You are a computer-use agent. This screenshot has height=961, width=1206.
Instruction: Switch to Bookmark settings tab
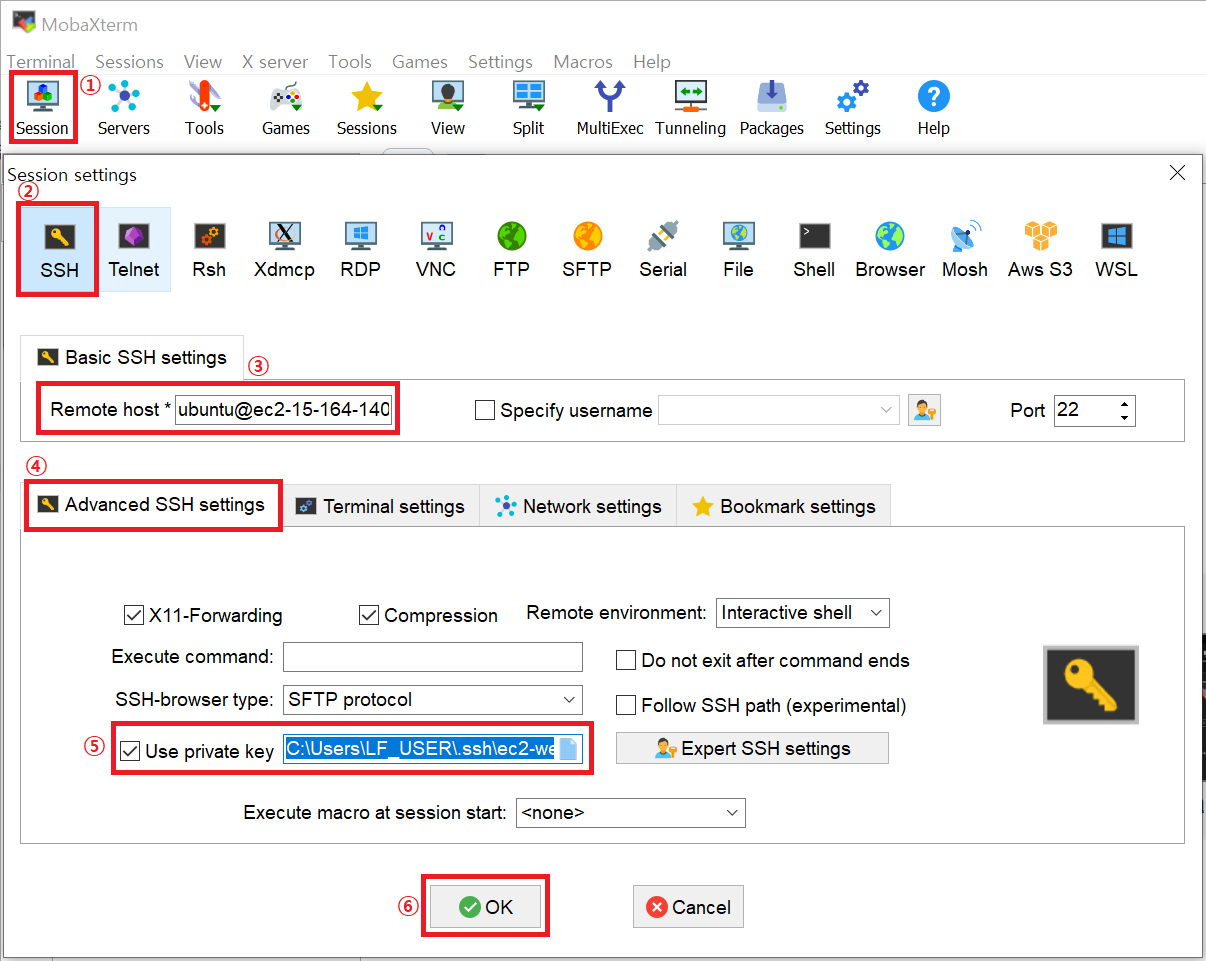tap(784, 506)
